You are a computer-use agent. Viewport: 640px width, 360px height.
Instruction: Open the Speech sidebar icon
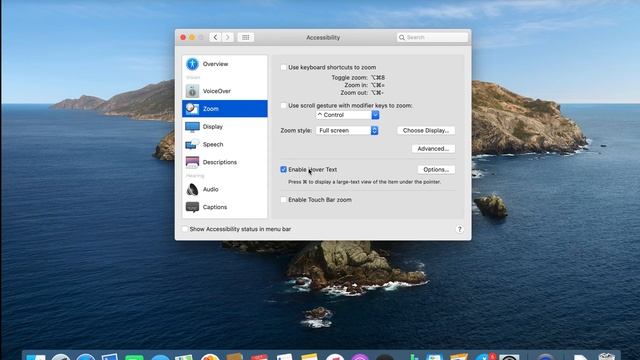click(192, 144)
